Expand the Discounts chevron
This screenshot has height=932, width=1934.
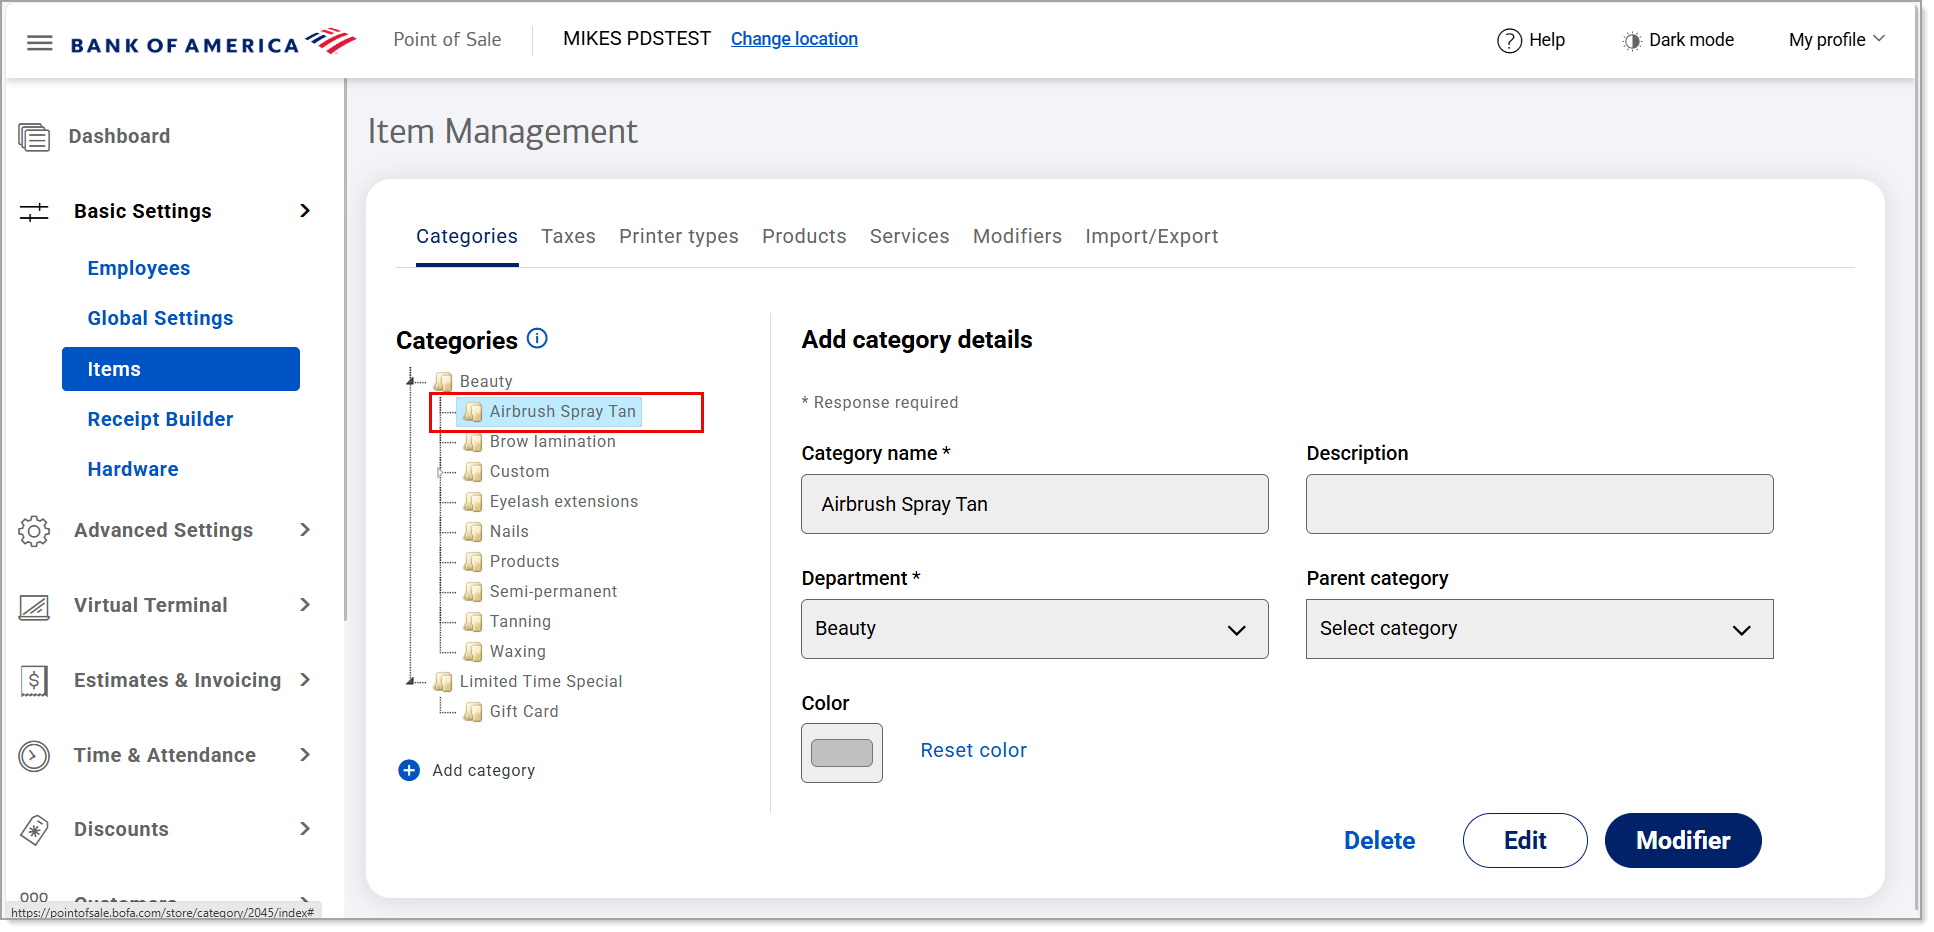coord(305,829)
